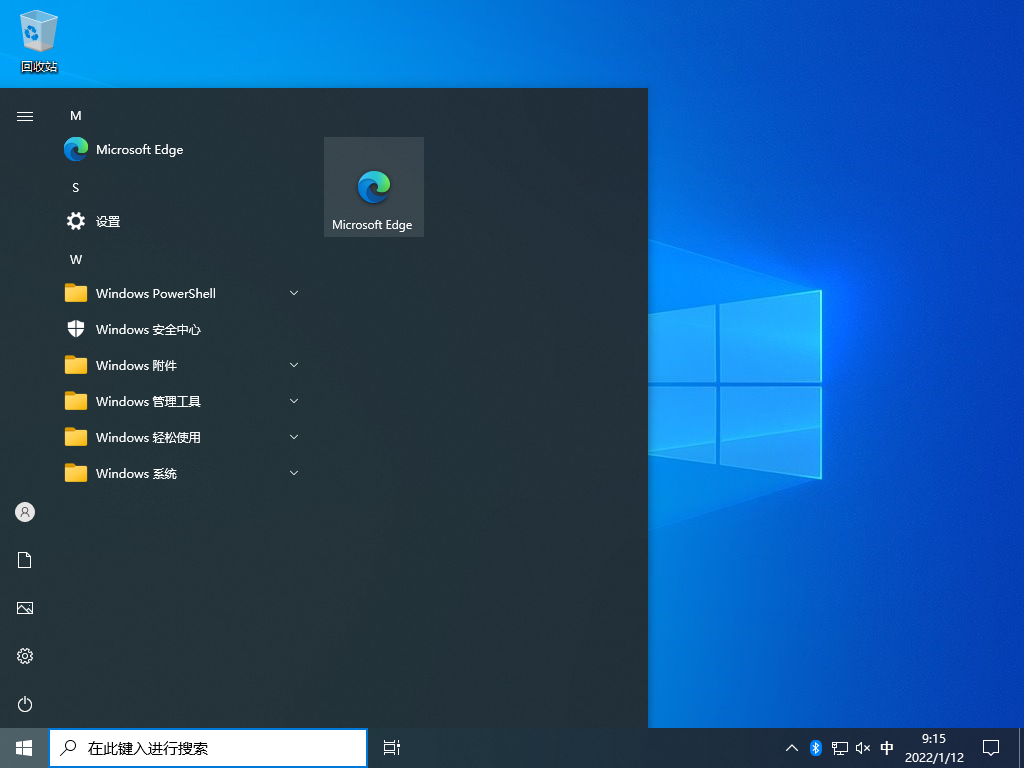The width and height of the screenshot is (1024, 768).
Task: Expand the Windows 附件 folder
Action: [293, 365]
